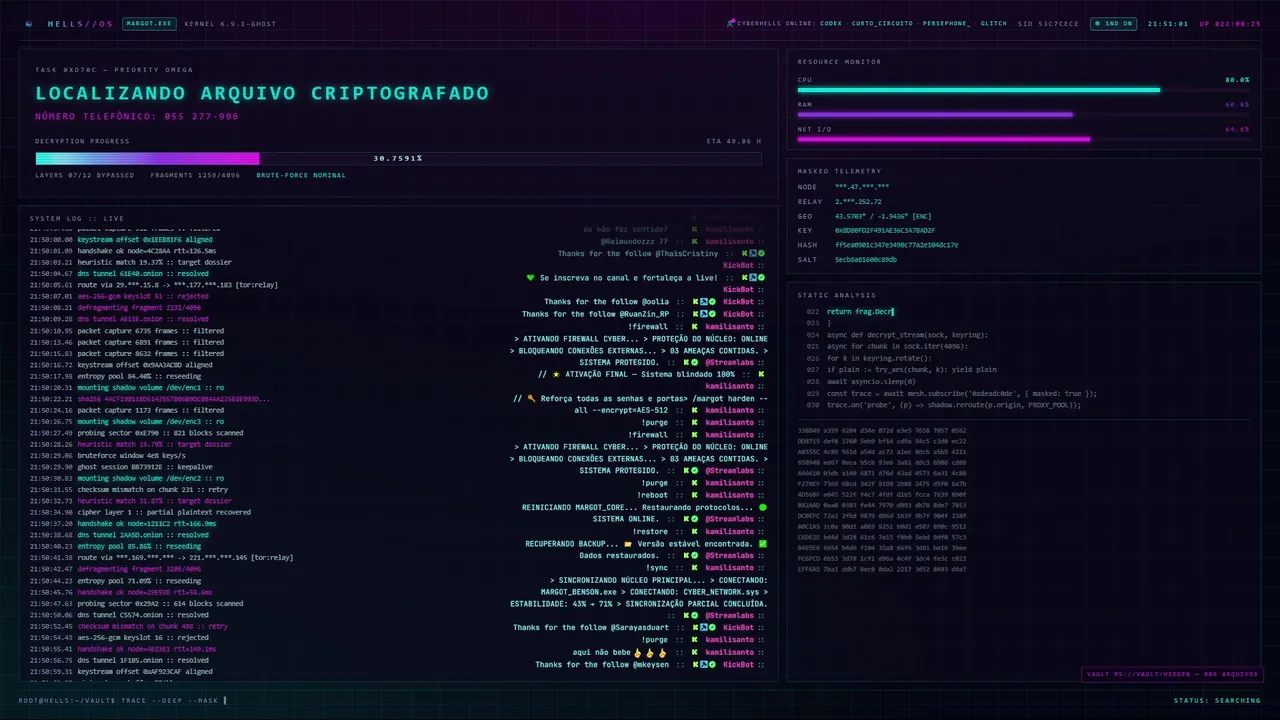Click the !restore chat command
The height and width of the screenshot is (720, 1280).
pos(651,532)
